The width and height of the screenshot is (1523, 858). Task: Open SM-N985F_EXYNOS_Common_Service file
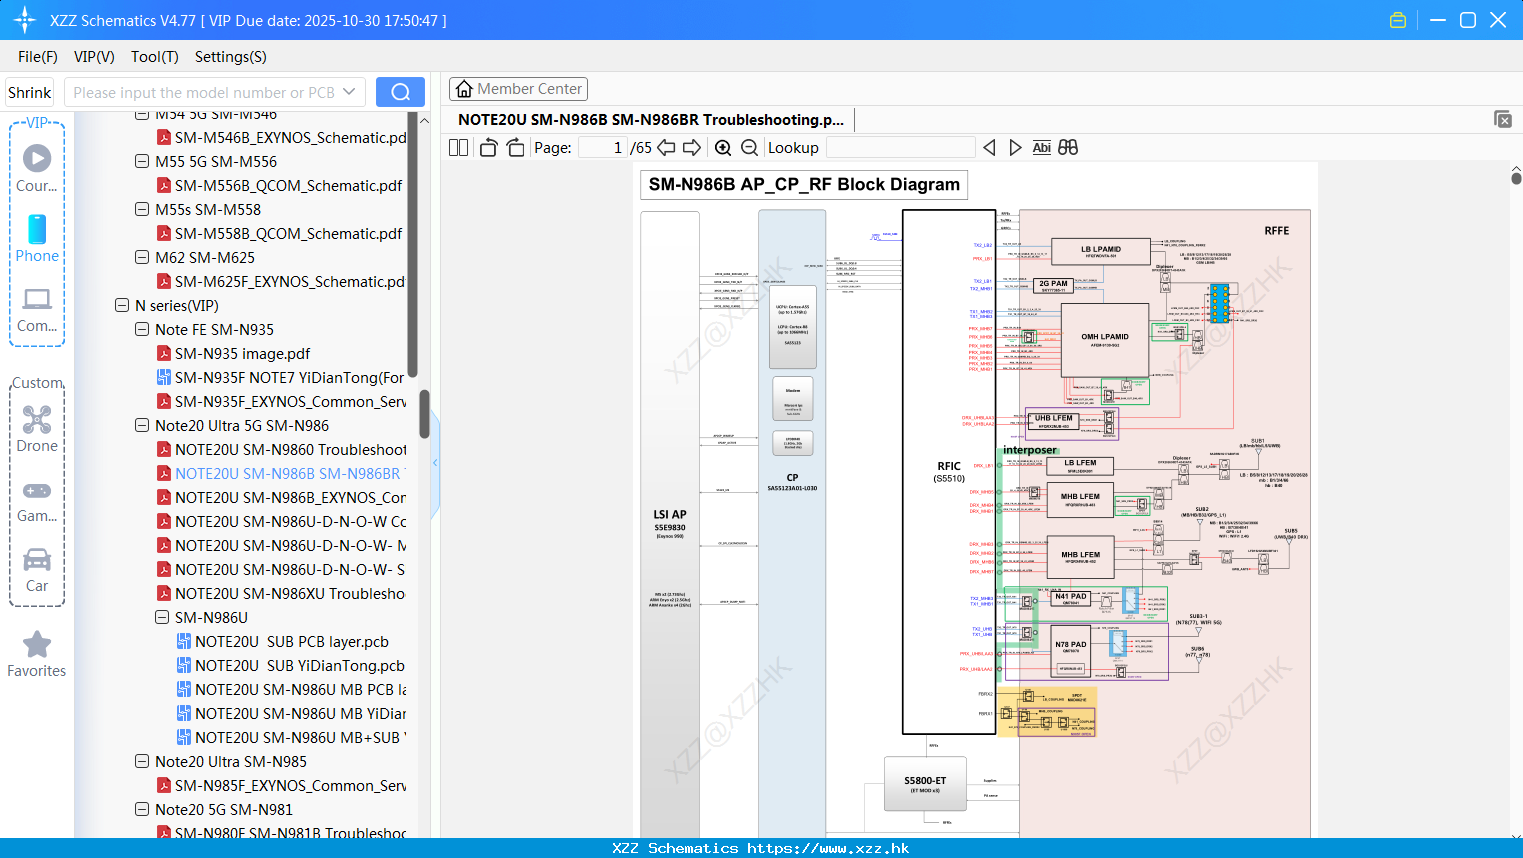pyautogui.click(x=290, y=785)
